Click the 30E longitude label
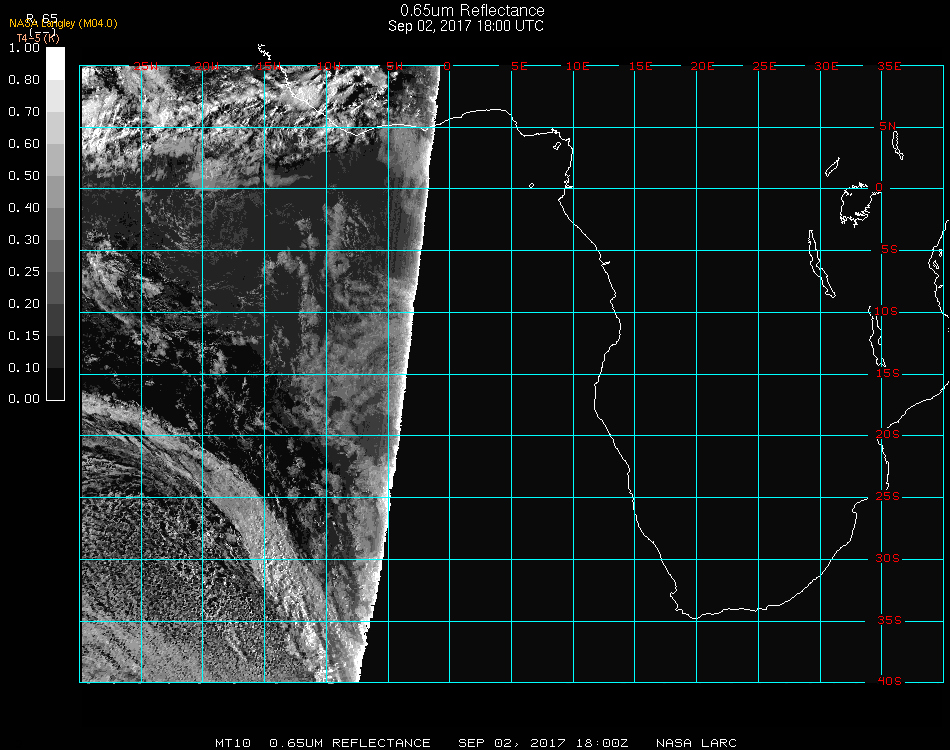Viewport: 950px width, 750px height. 826,66
